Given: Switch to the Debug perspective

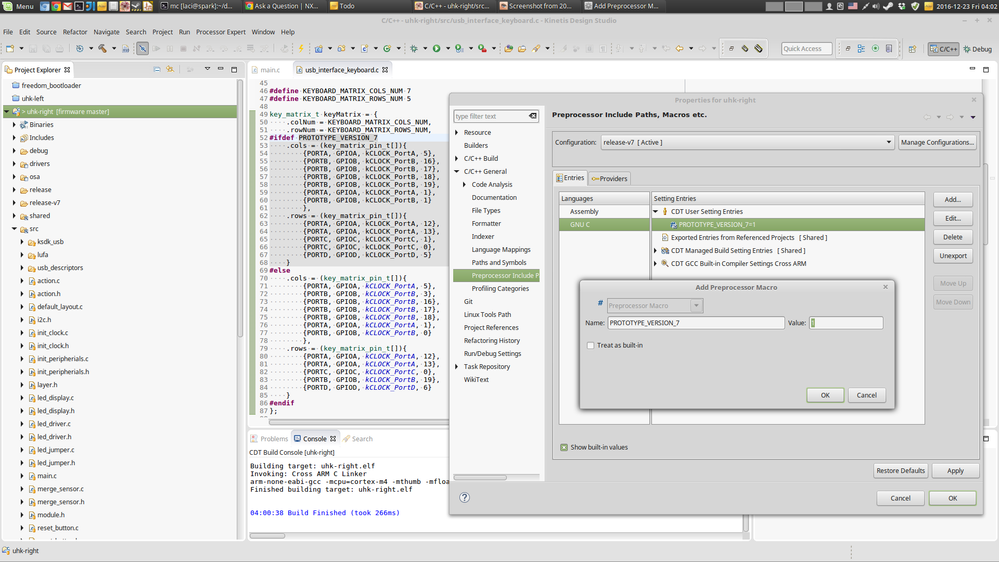Looking at the screenshot, I should coord(977,48).
